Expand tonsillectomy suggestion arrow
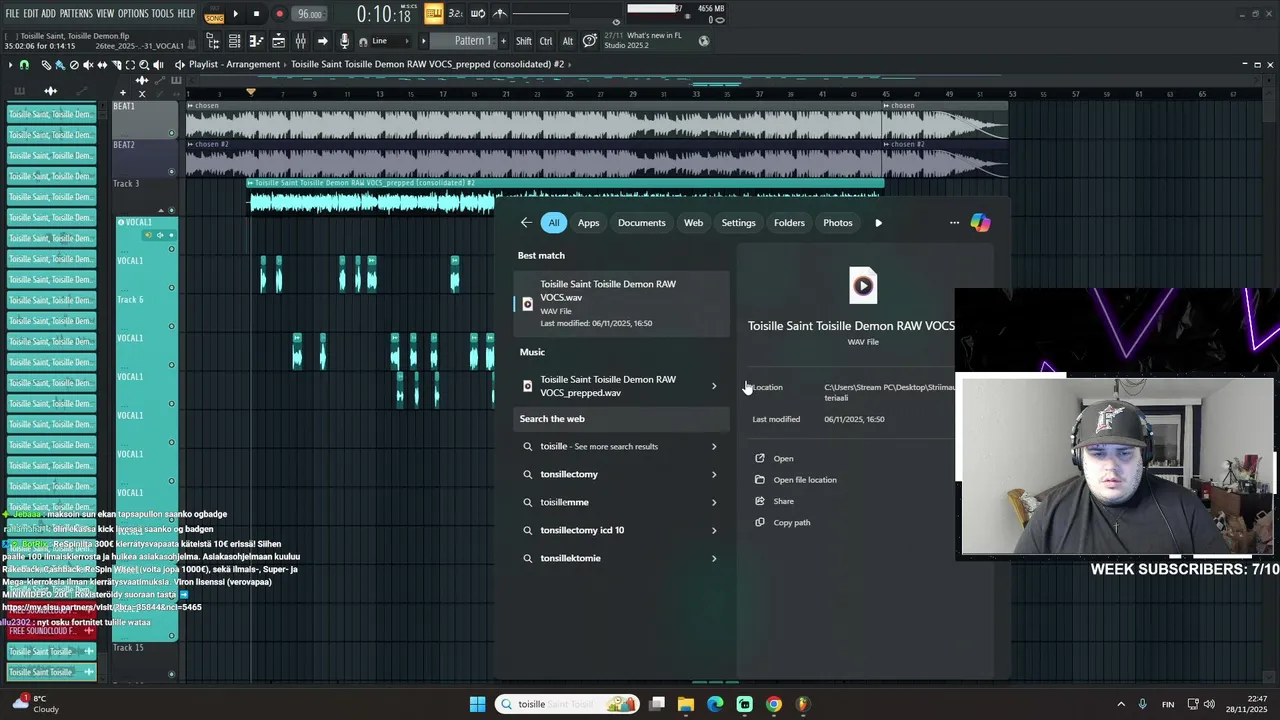The height and width of the screenshot is (720, 1280). 714,475
